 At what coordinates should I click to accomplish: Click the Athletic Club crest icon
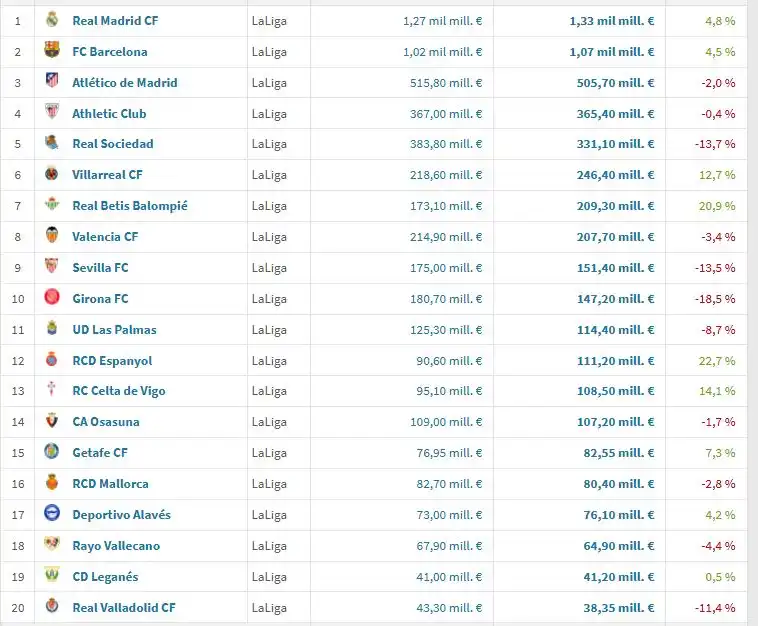52,113
